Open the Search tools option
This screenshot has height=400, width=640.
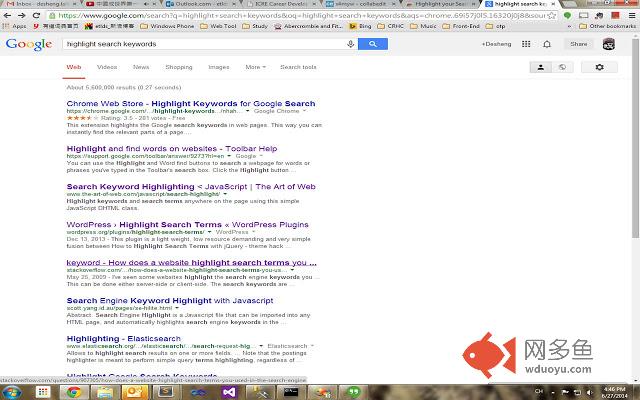tap(298, 67)
